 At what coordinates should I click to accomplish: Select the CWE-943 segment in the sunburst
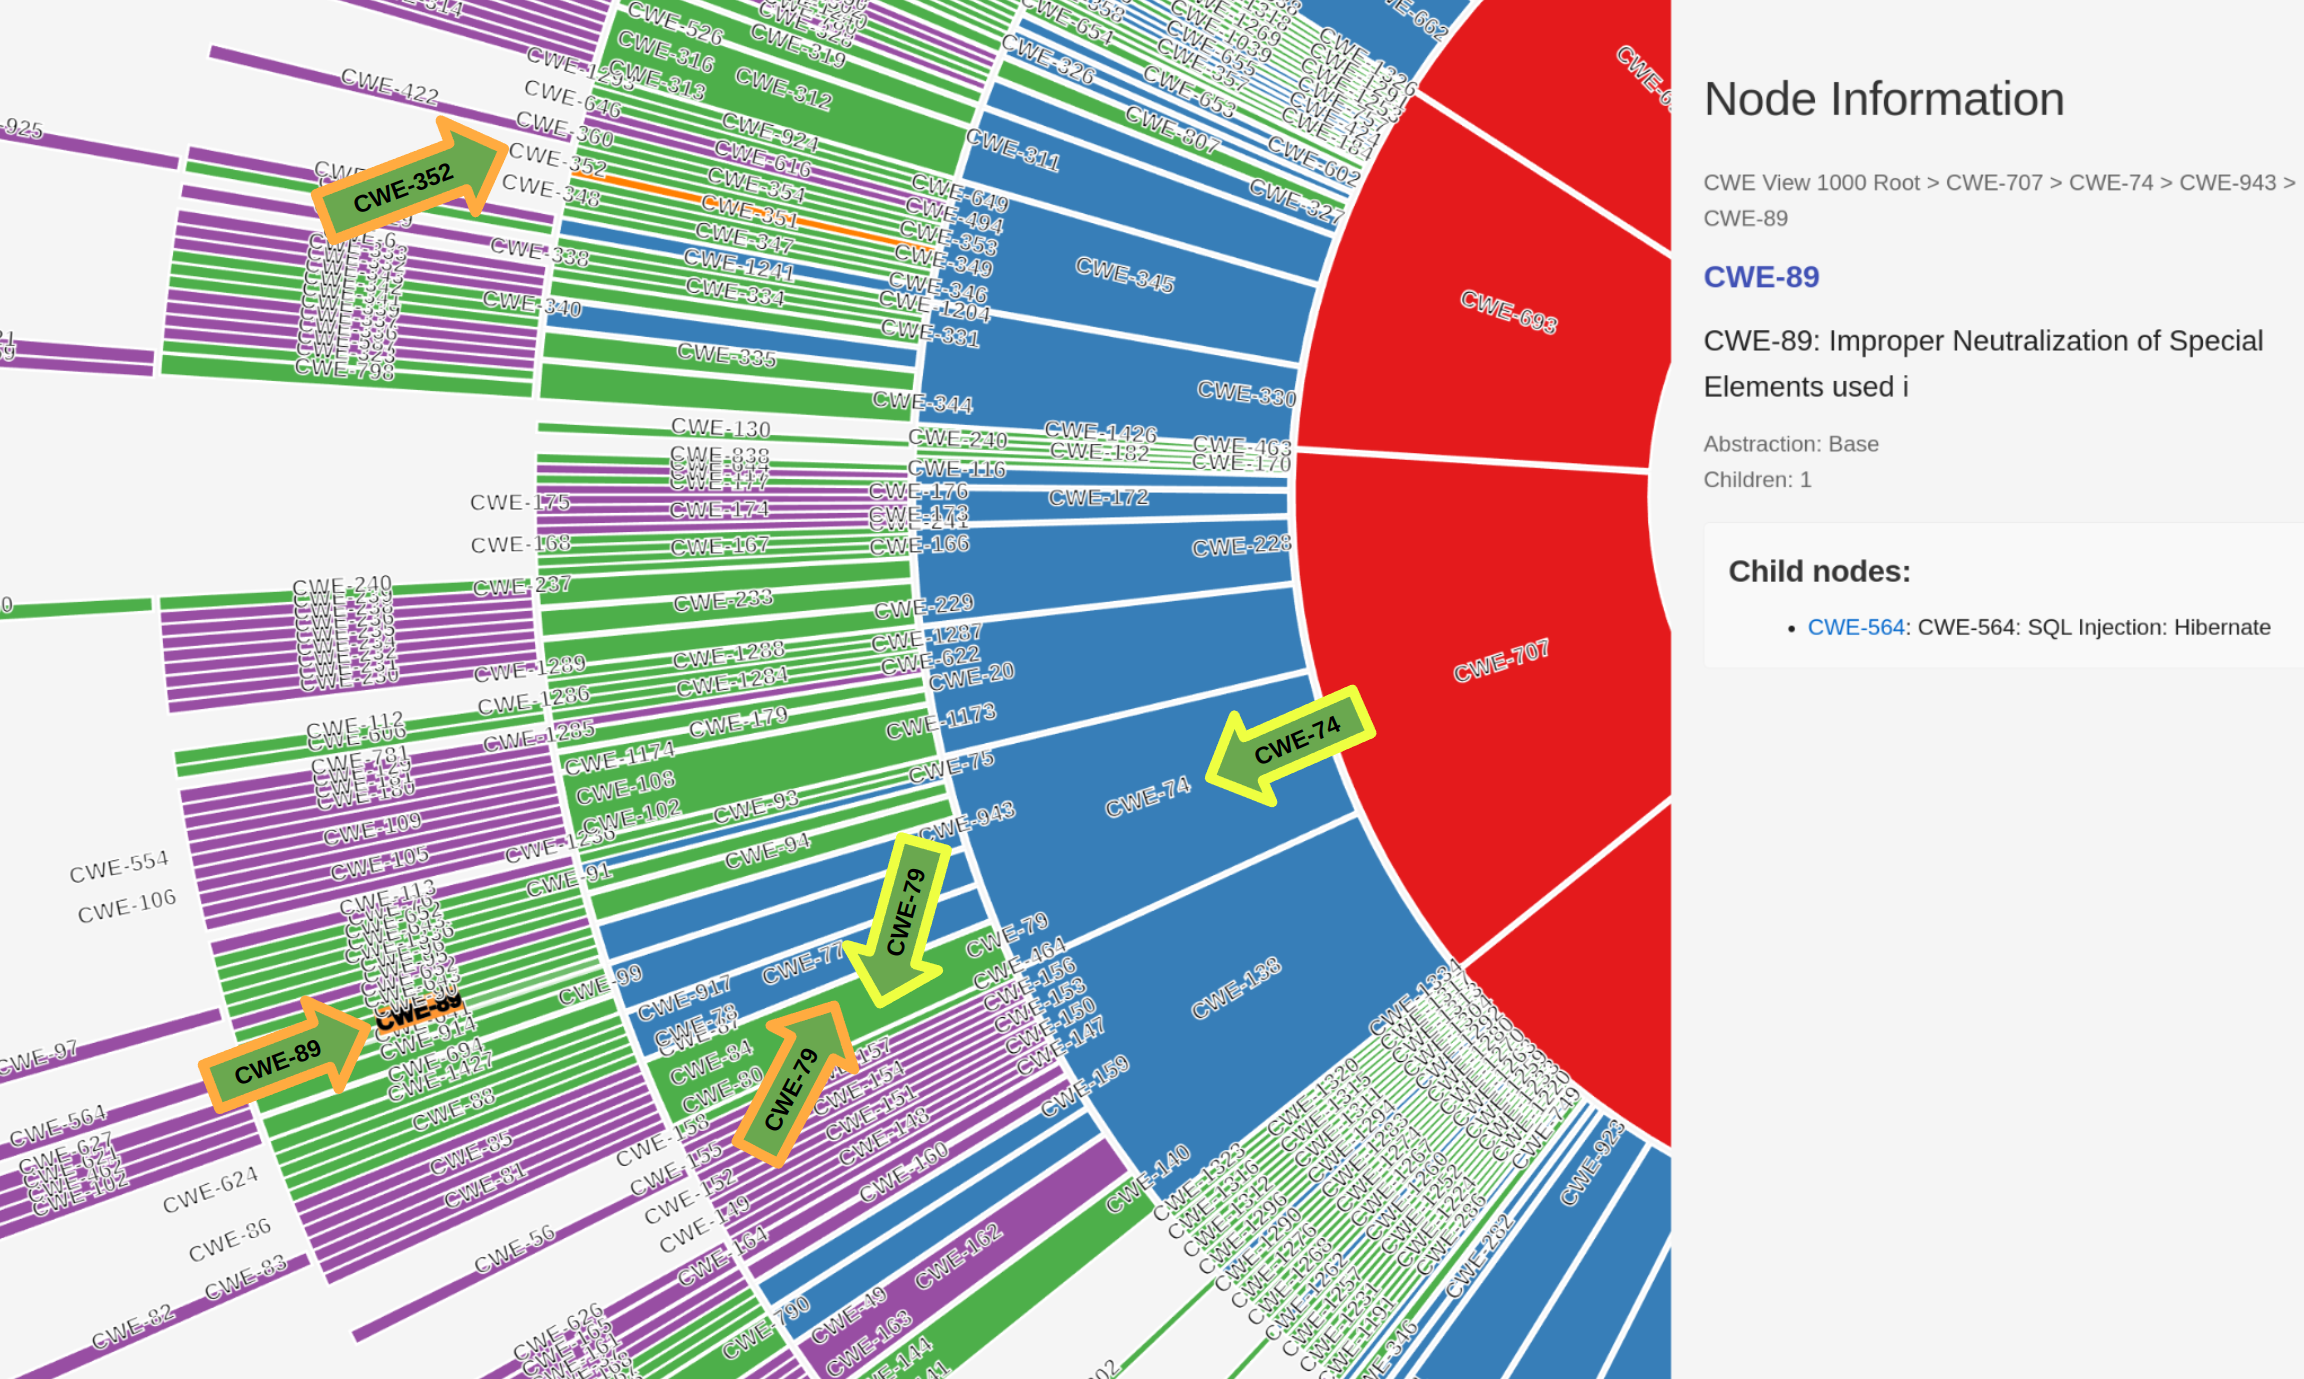966,820
